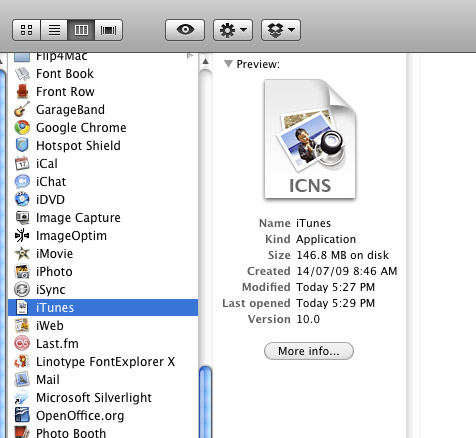Click the Mail name text
Viewport: 476px width, 438px height.
click(48, 380)
